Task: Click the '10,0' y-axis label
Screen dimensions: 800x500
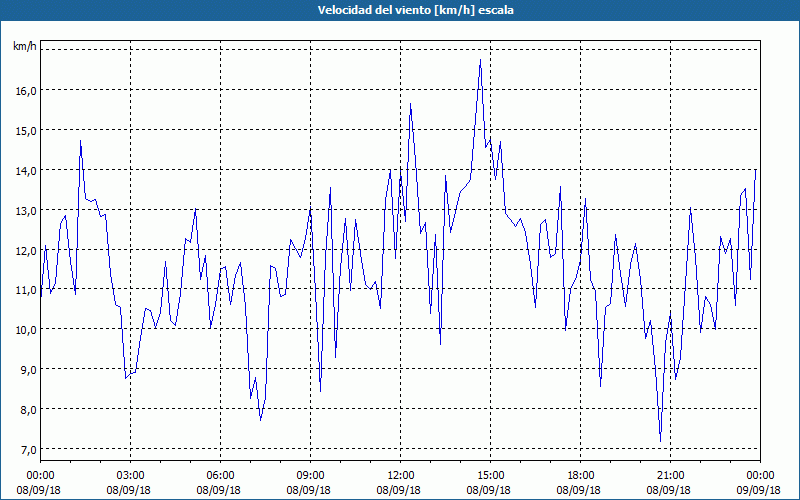Action: tap(26, 330)
